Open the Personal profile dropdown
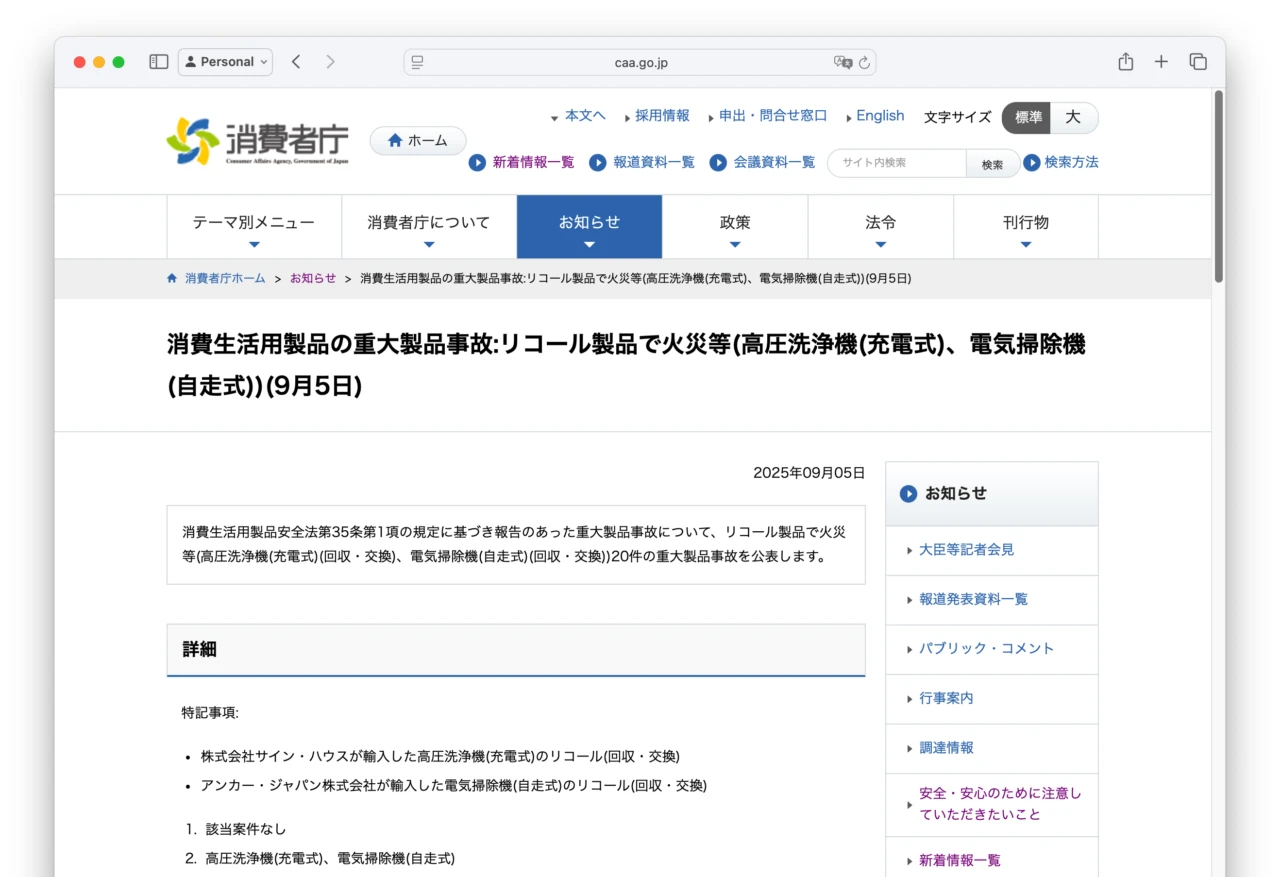This screenshot has height=877, width=1280. (x=226, y=62)
